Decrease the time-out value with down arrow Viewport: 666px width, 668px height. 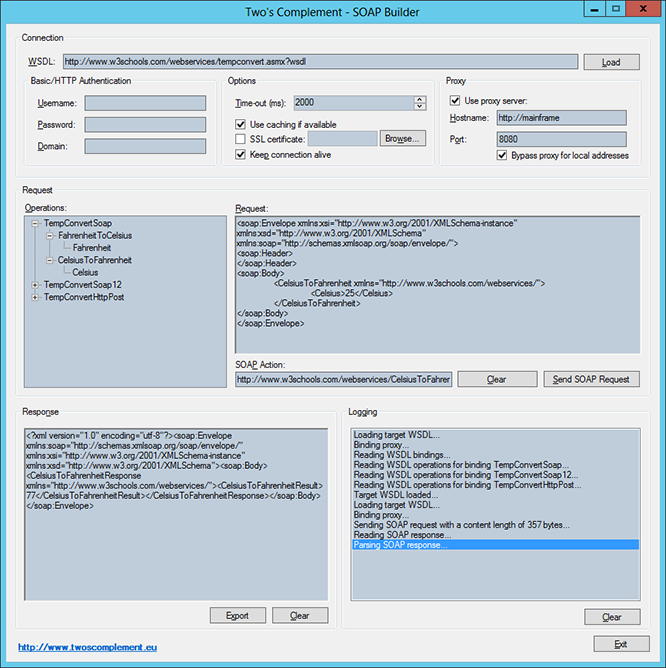420,106
